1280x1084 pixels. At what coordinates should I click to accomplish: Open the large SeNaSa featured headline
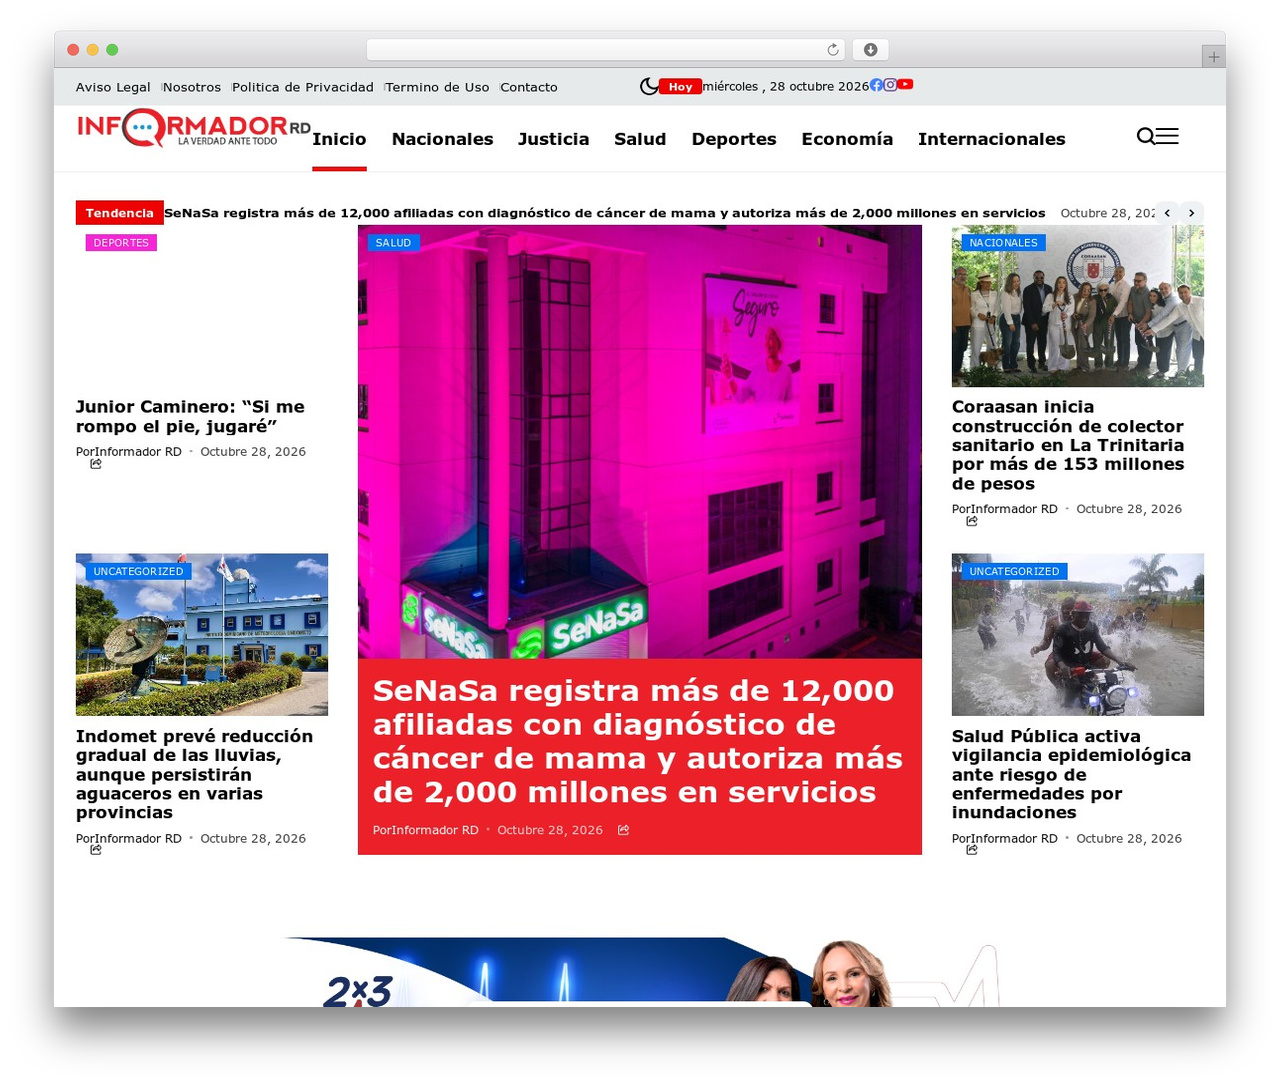[x=638, y=741]
